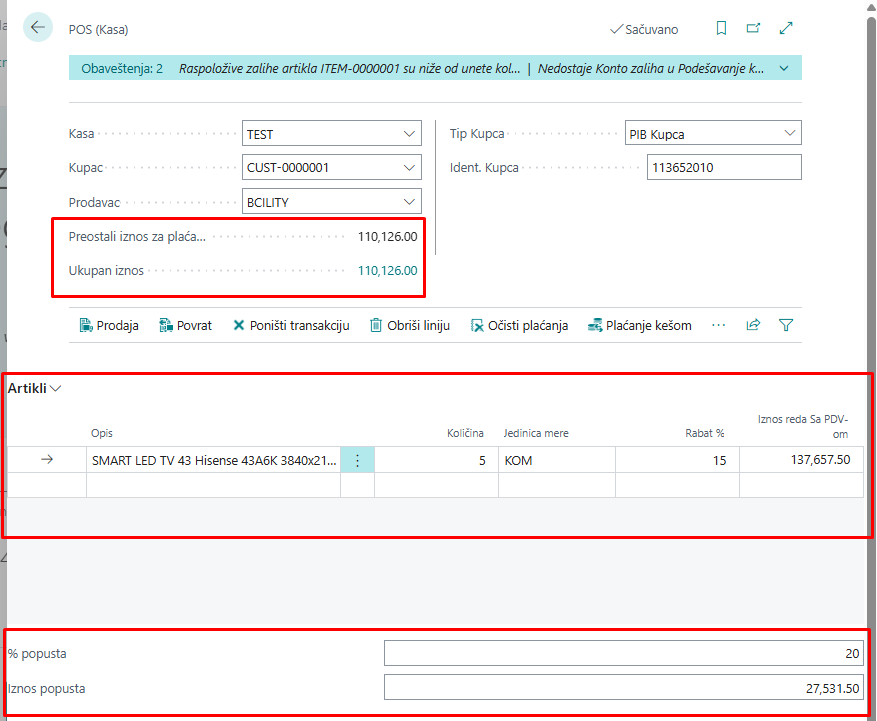Click Poništi transakciju button
This screenshot has height=721, width=877.
click(x=291, y=325)
